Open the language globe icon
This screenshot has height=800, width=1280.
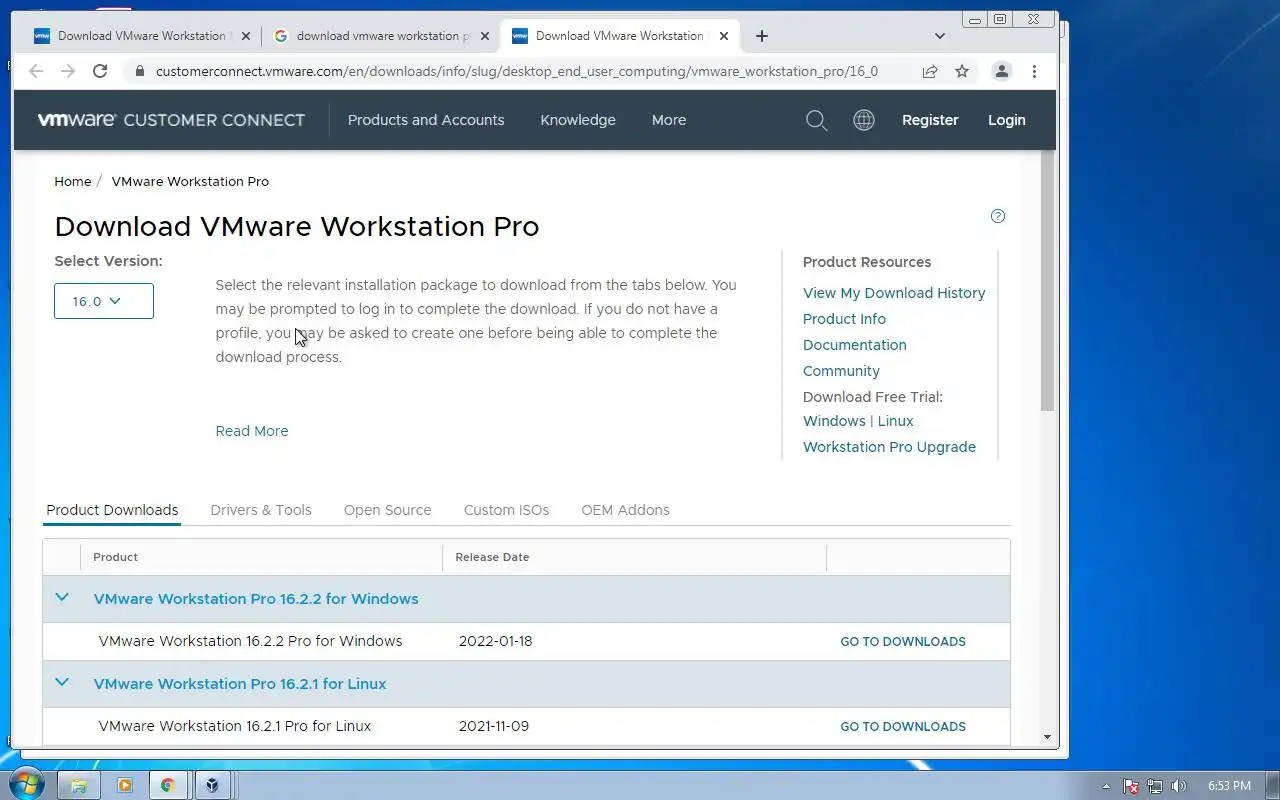tap(864, 120)
